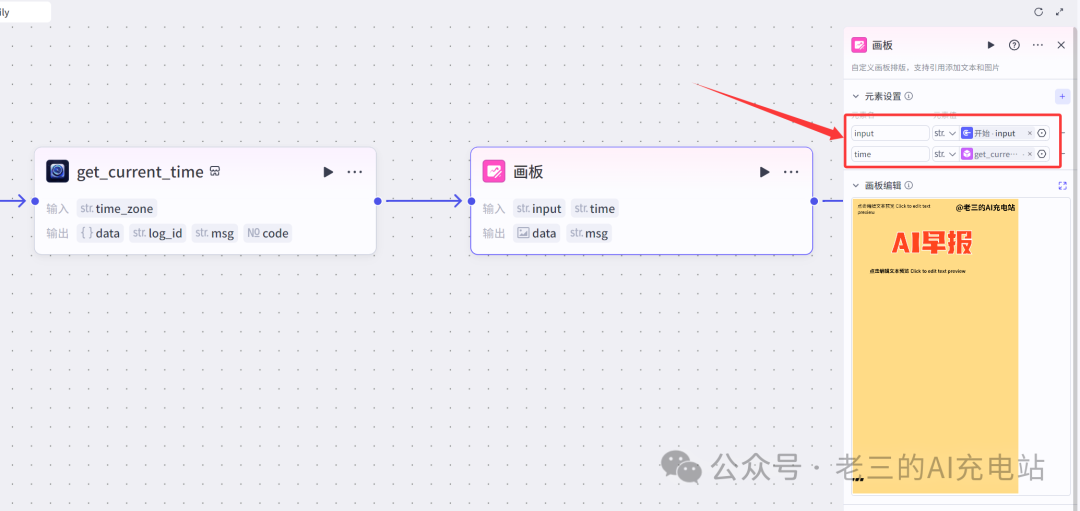The height and width of the screenshot is (511, 1080).
Task: Select AI早报 title on canvas preview
Action: pos(932,242)
